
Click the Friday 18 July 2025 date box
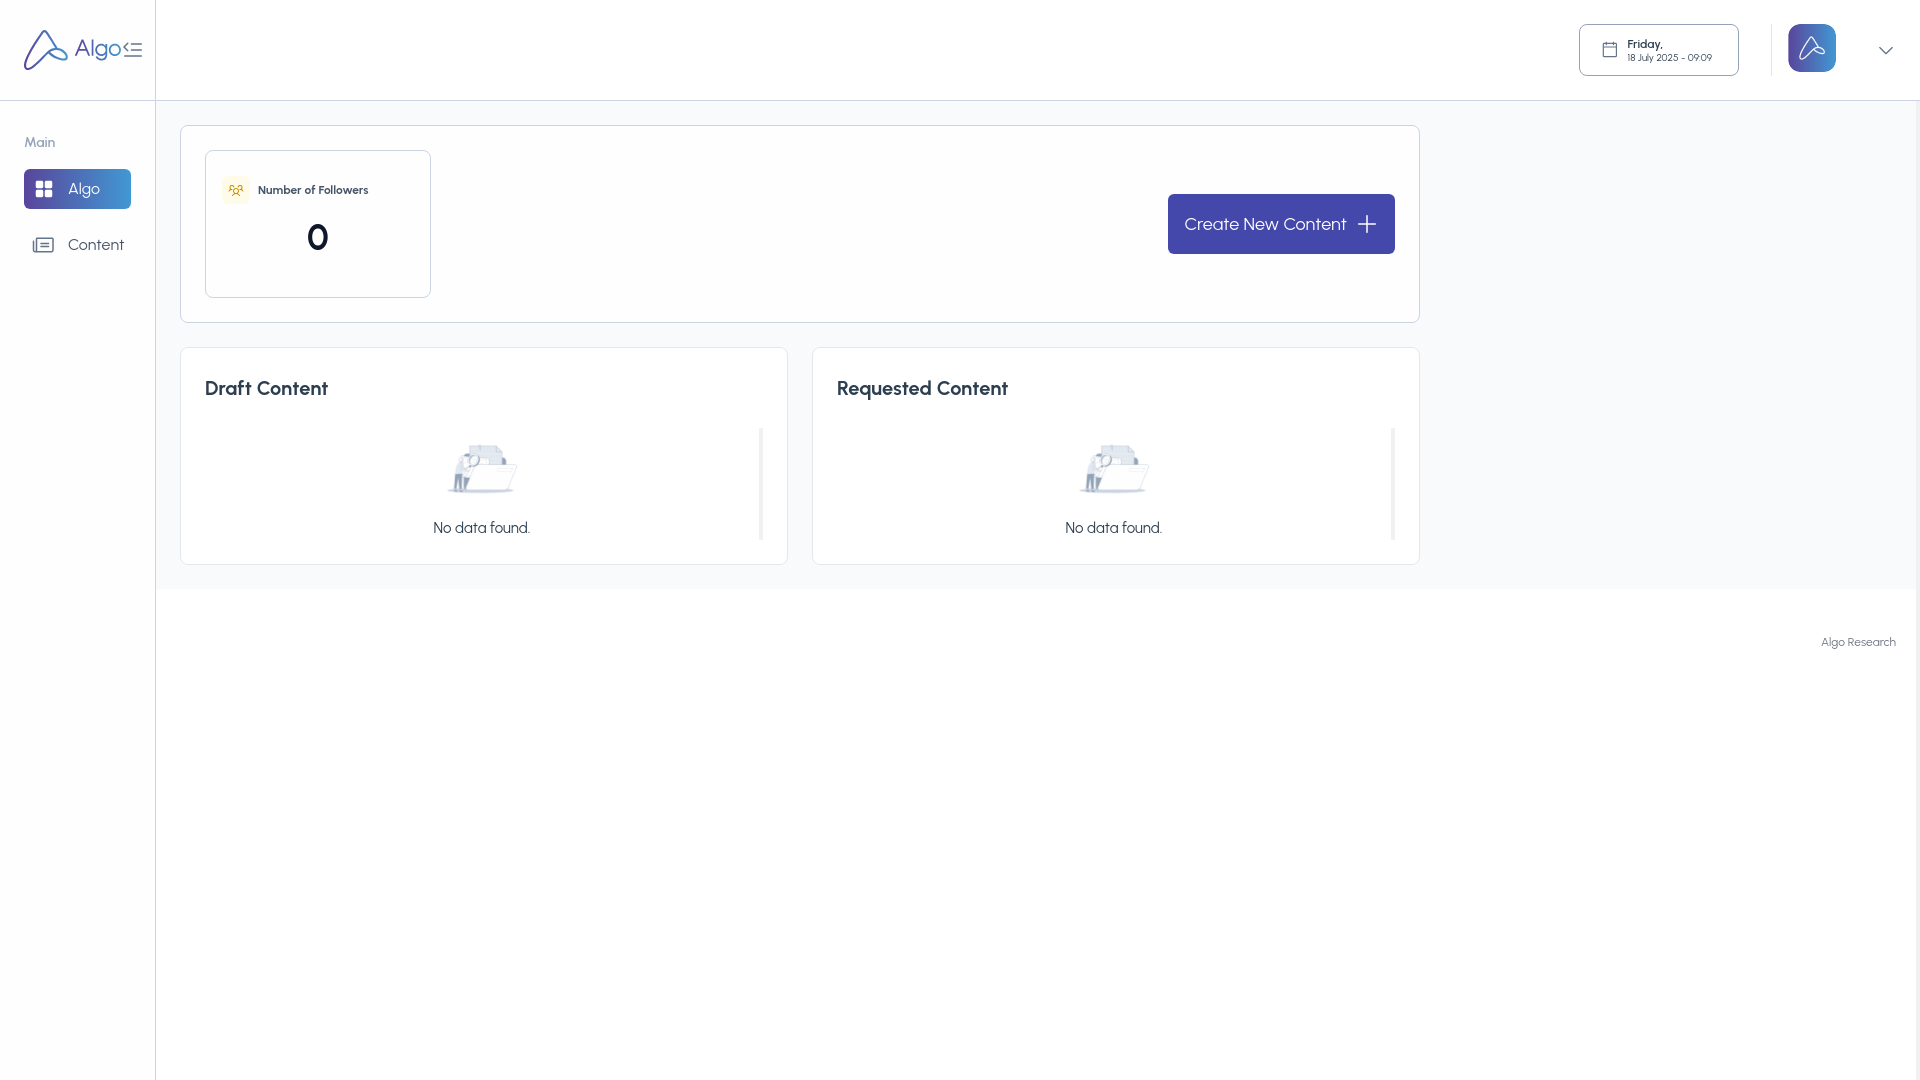coord(1659,50)
